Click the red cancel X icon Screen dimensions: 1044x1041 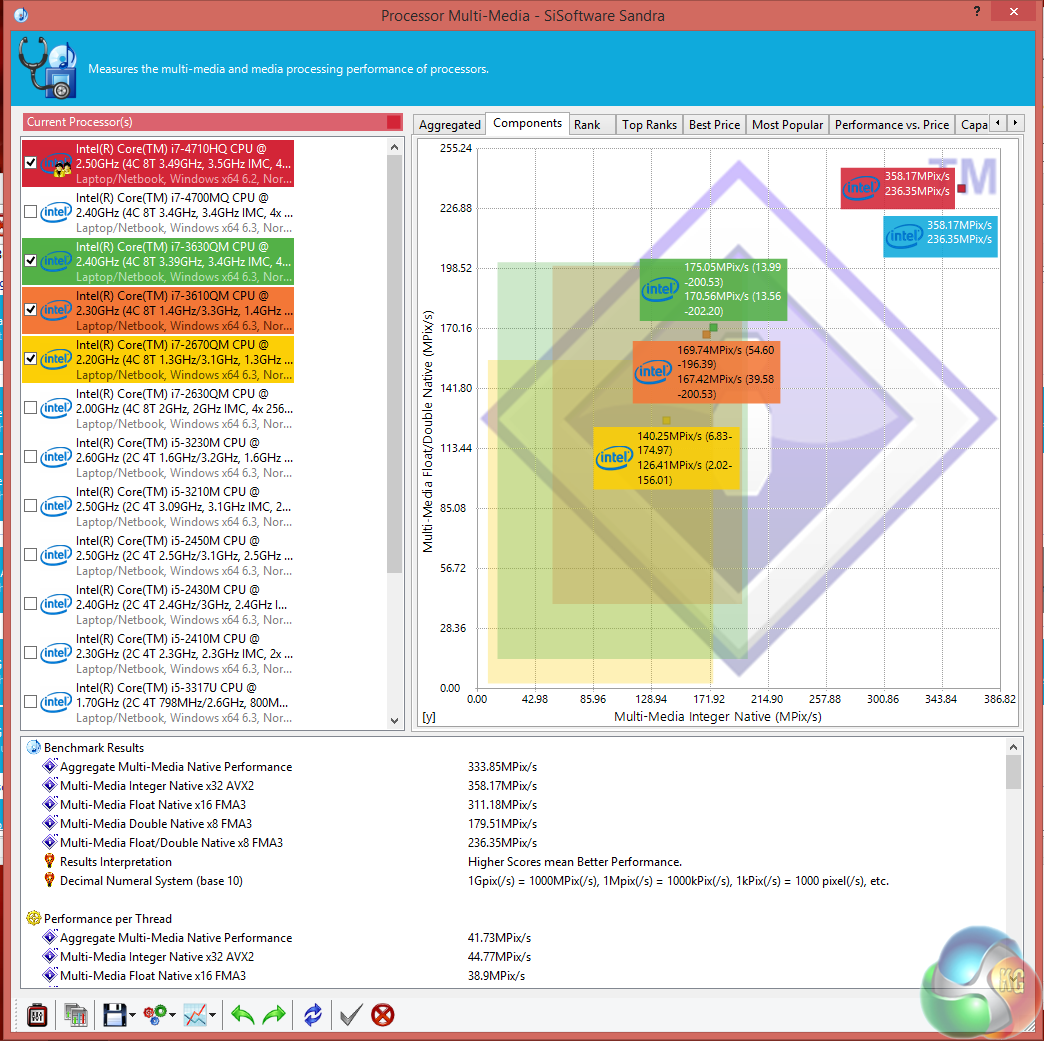coord(383,1015)
